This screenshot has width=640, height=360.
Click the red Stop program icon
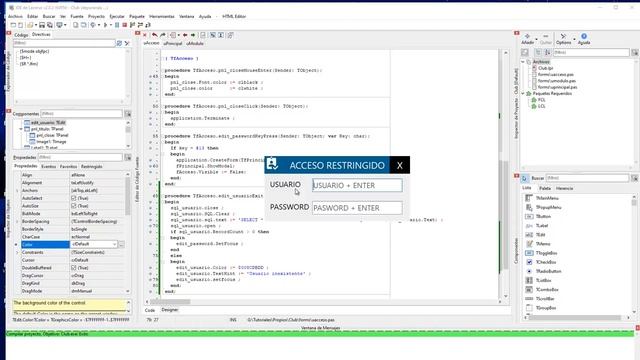(x=125, y=25)
